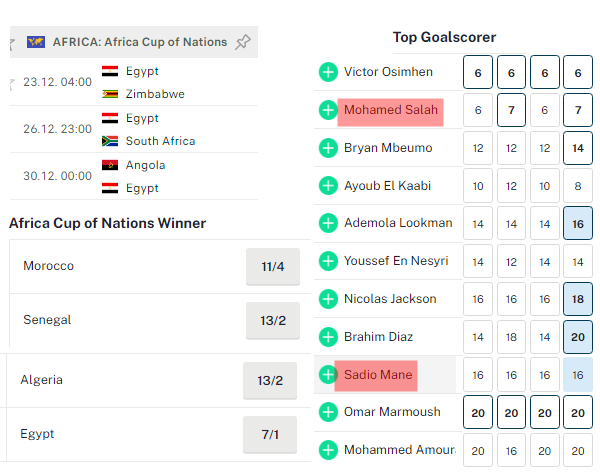Open the Egypt vs Zimbabwe match

(x=140, y=83)
